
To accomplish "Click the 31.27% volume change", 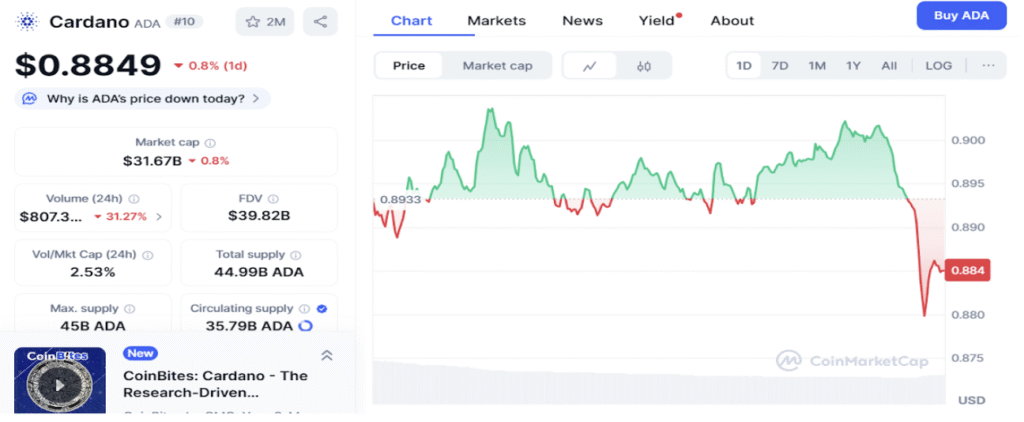I will tap(120, 216).
